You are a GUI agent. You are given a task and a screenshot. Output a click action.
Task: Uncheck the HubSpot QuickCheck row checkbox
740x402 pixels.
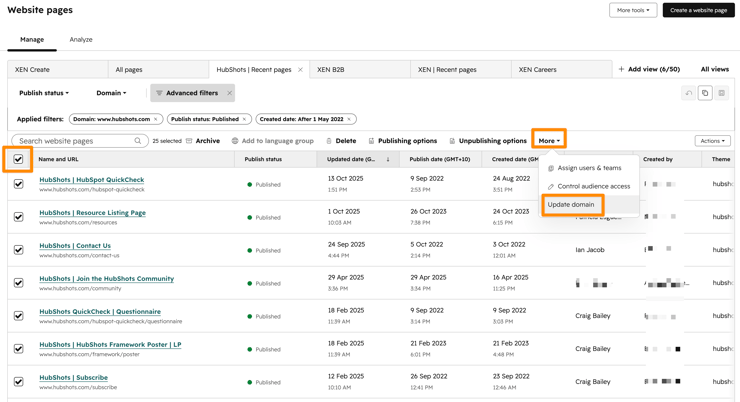[18, 184]
